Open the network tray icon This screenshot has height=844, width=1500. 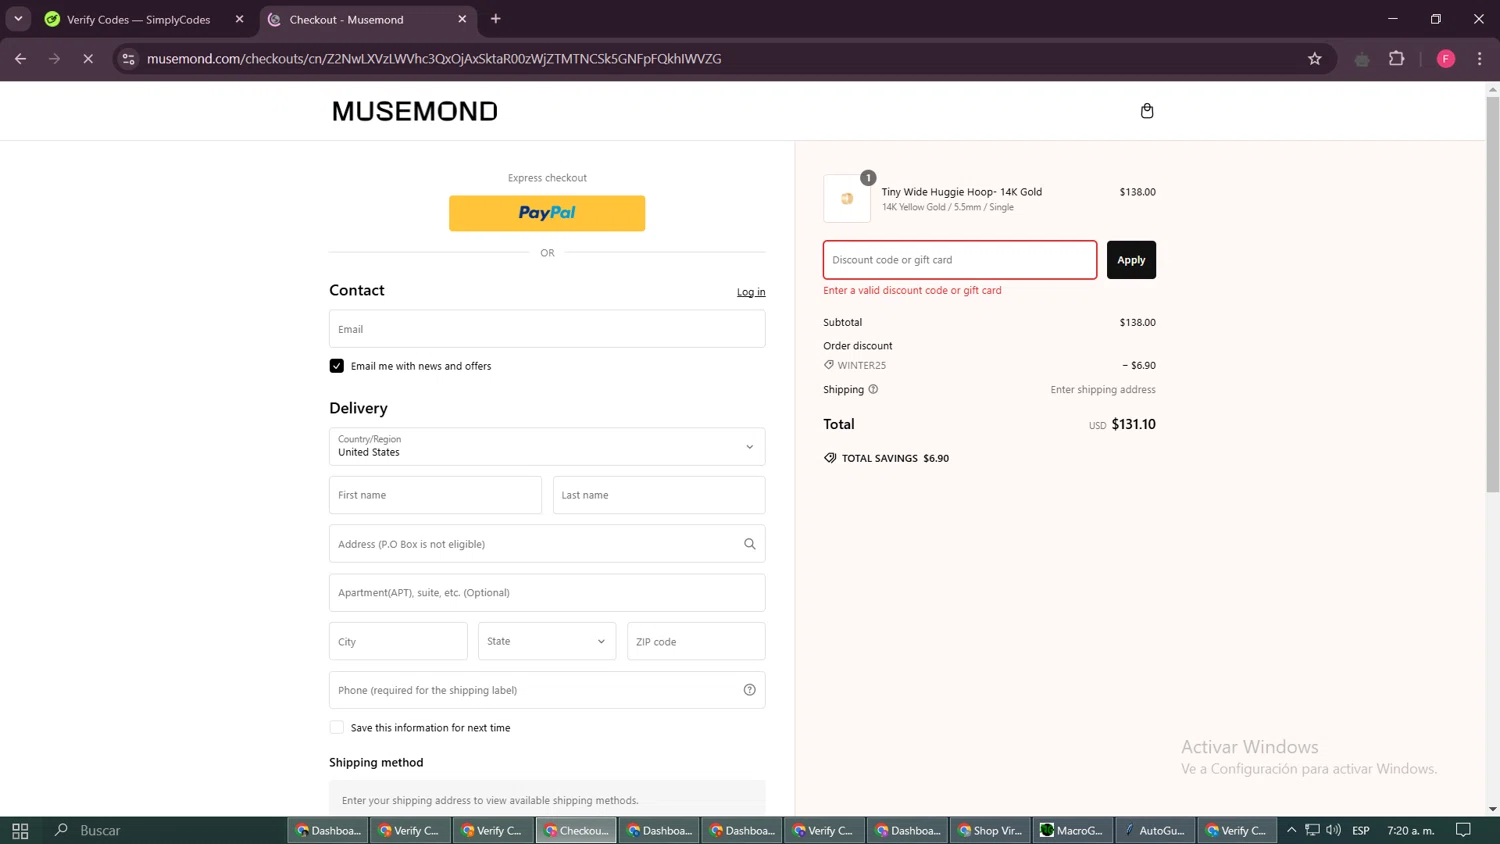1312,830
